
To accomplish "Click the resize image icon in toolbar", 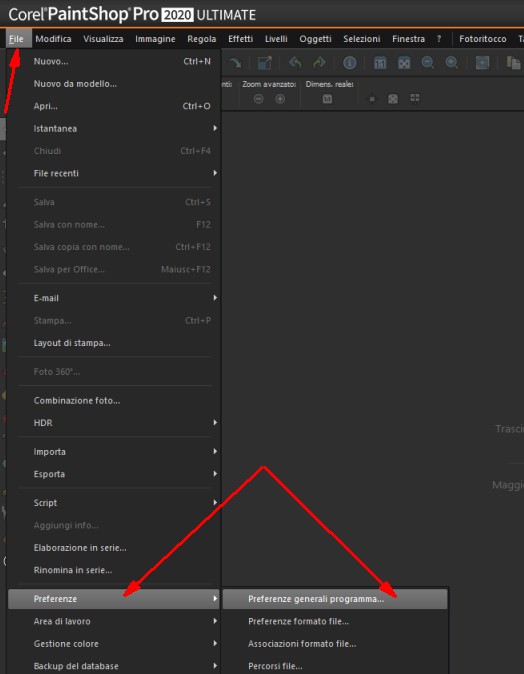I will click(264, 63).
